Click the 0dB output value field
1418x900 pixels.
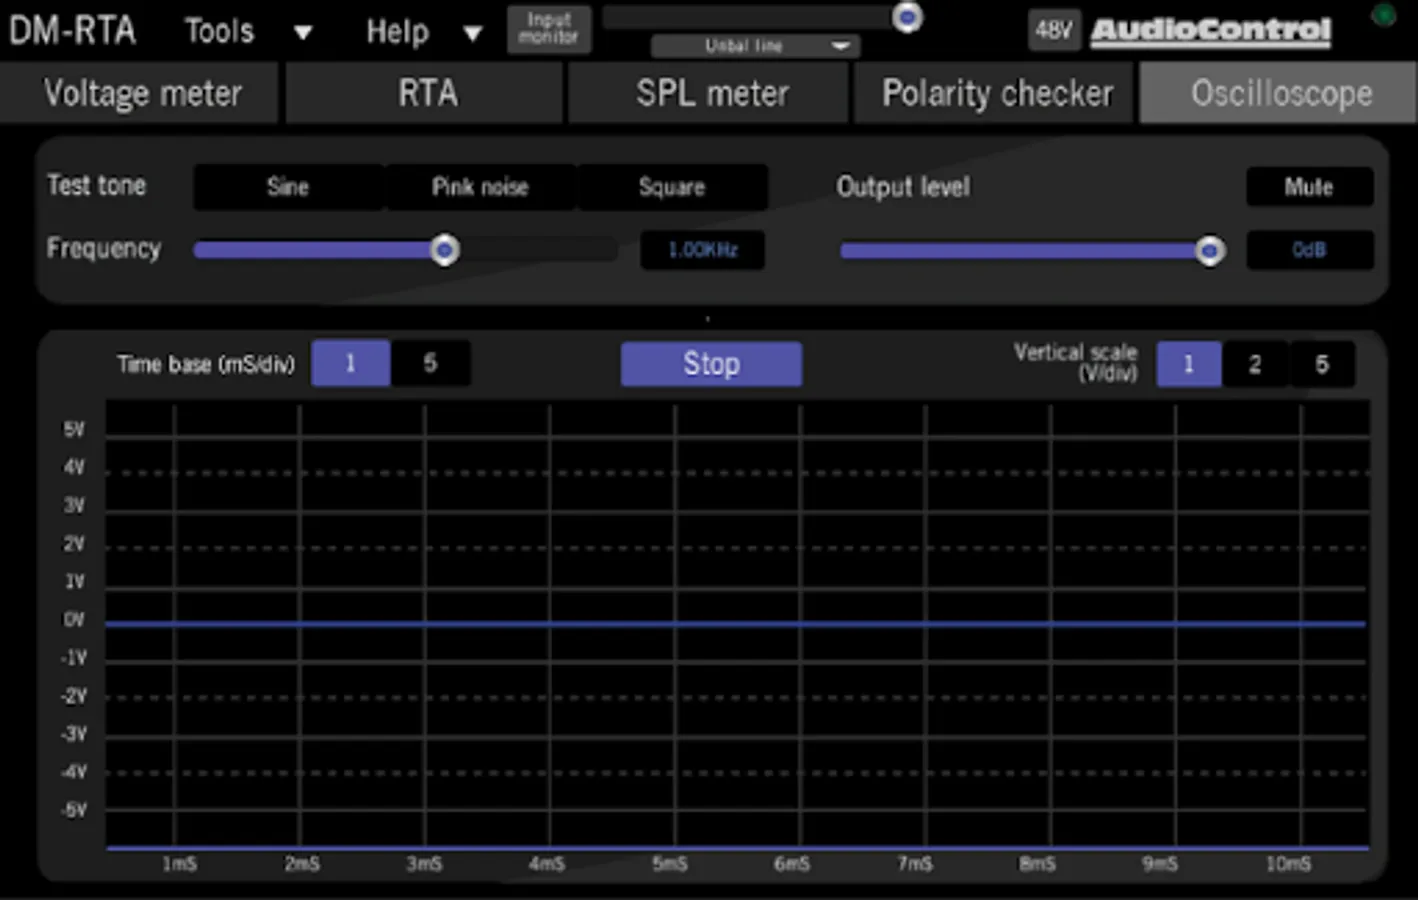click(1309, 250)
